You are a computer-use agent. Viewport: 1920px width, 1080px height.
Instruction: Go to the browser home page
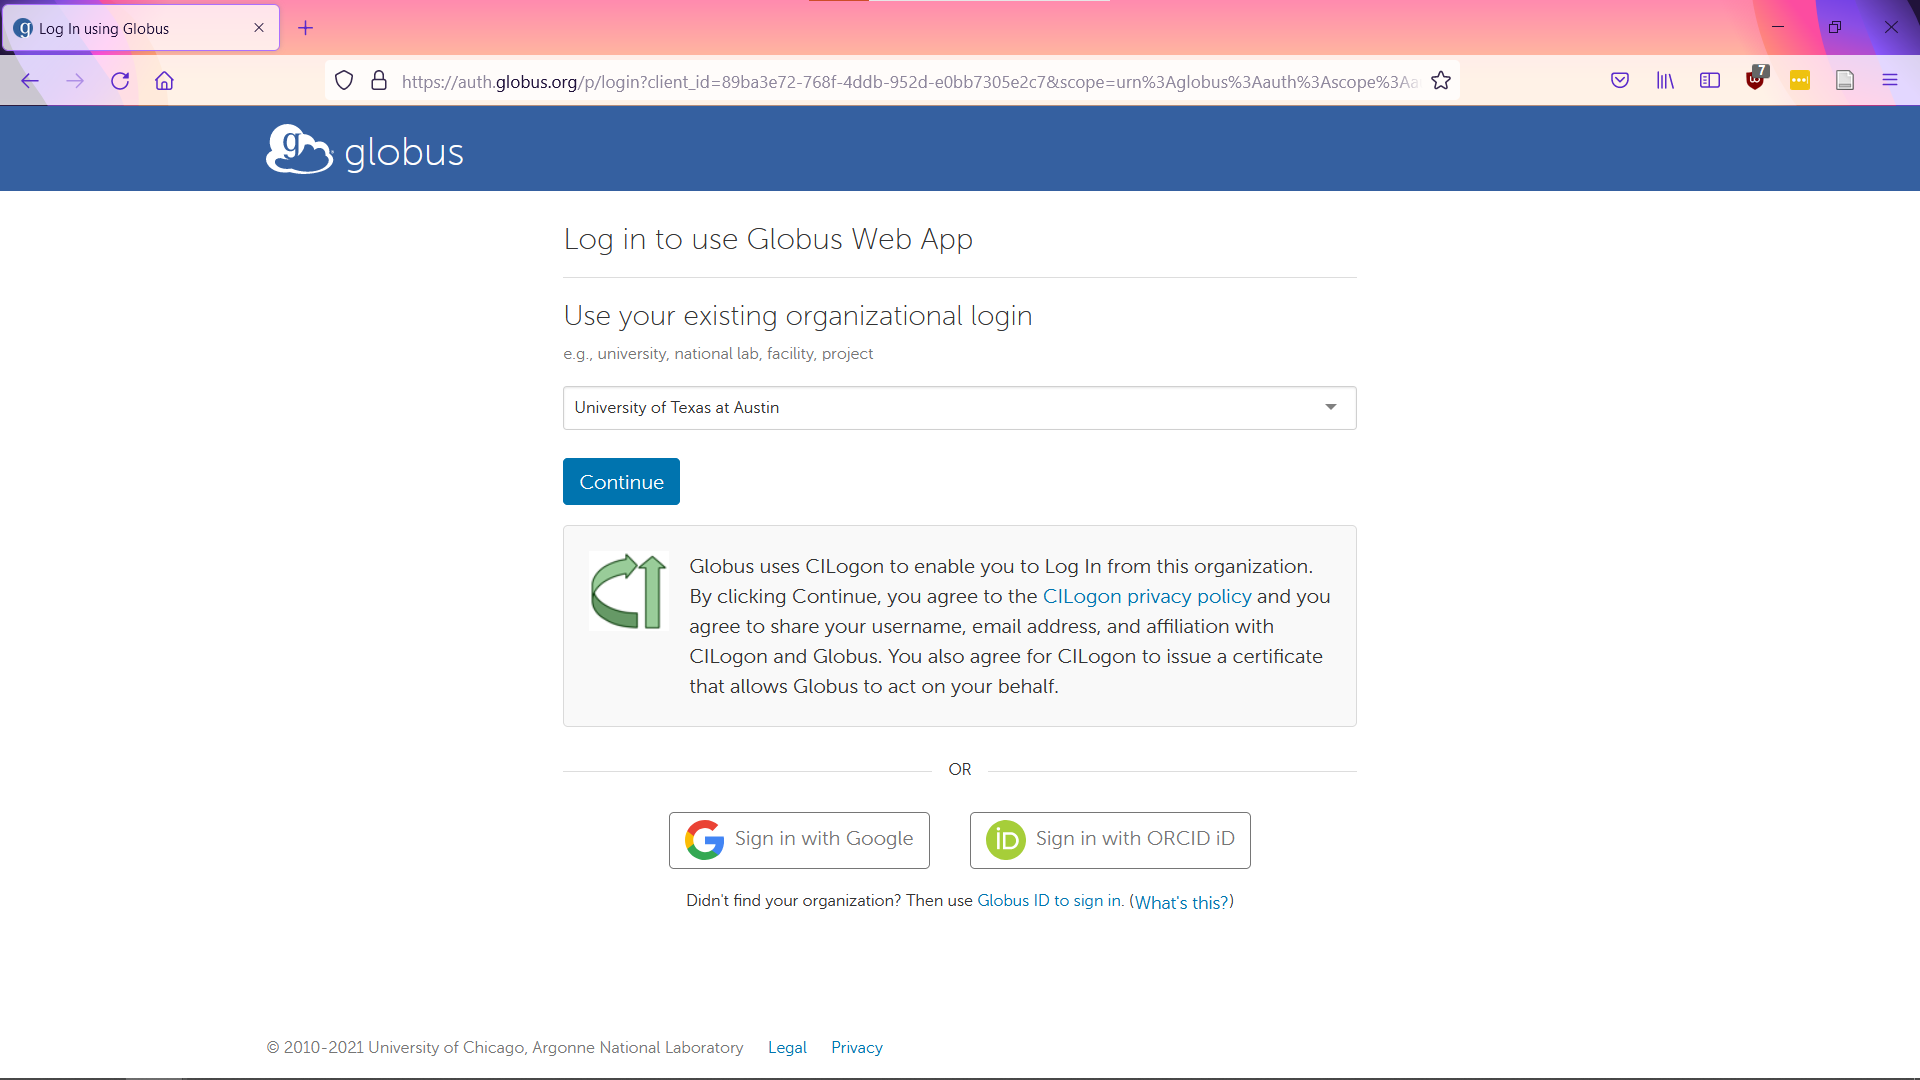click(x=164, y=80)
